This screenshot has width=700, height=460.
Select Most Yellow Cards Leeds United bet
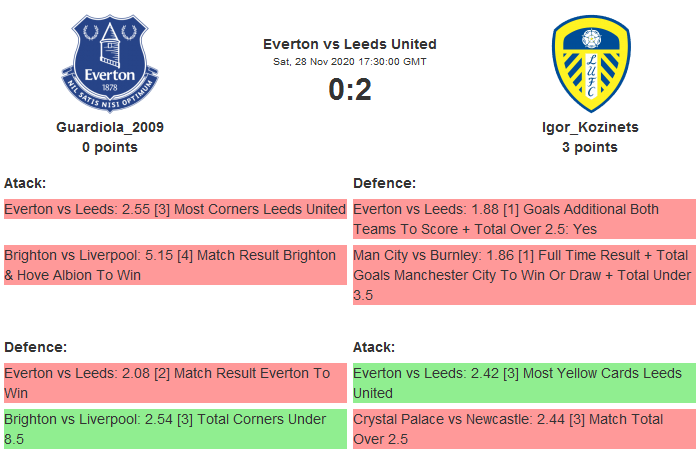click(x=524, y=382)
